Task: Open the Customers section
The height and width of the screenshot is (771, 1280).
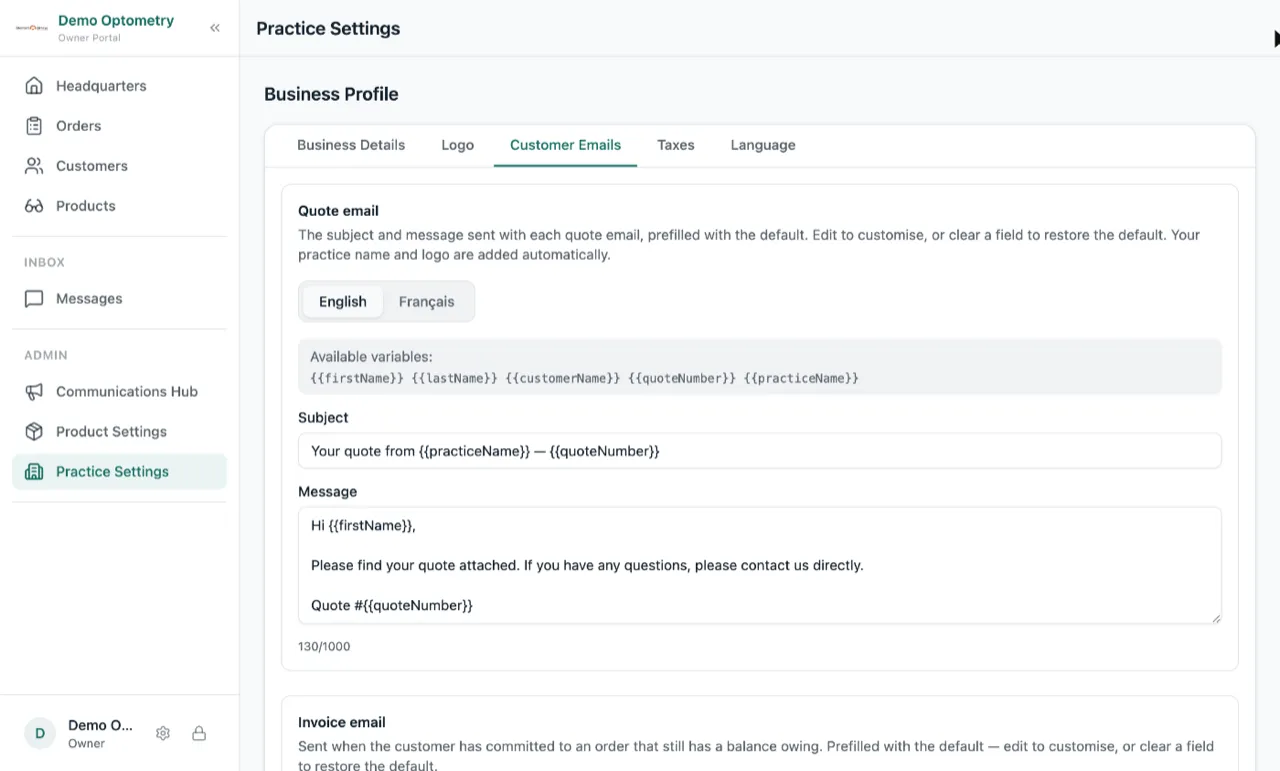Action: (x=119, y=166)
